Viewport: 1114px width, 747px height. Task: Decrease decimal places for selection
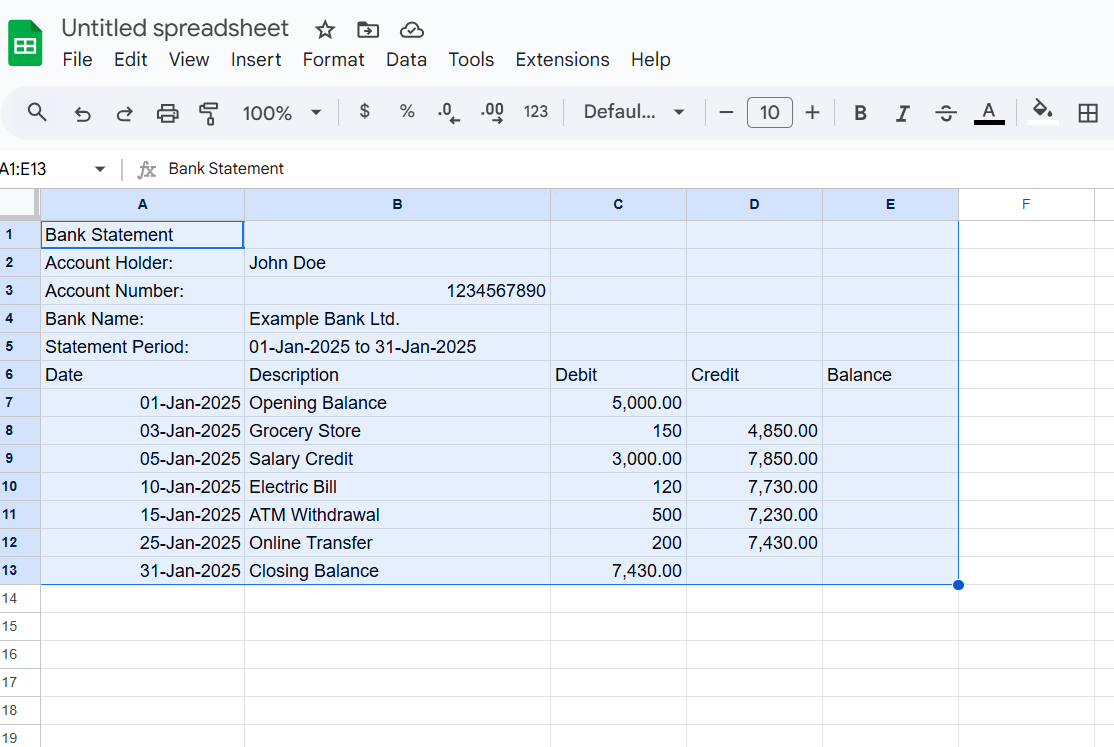[448, 112]
